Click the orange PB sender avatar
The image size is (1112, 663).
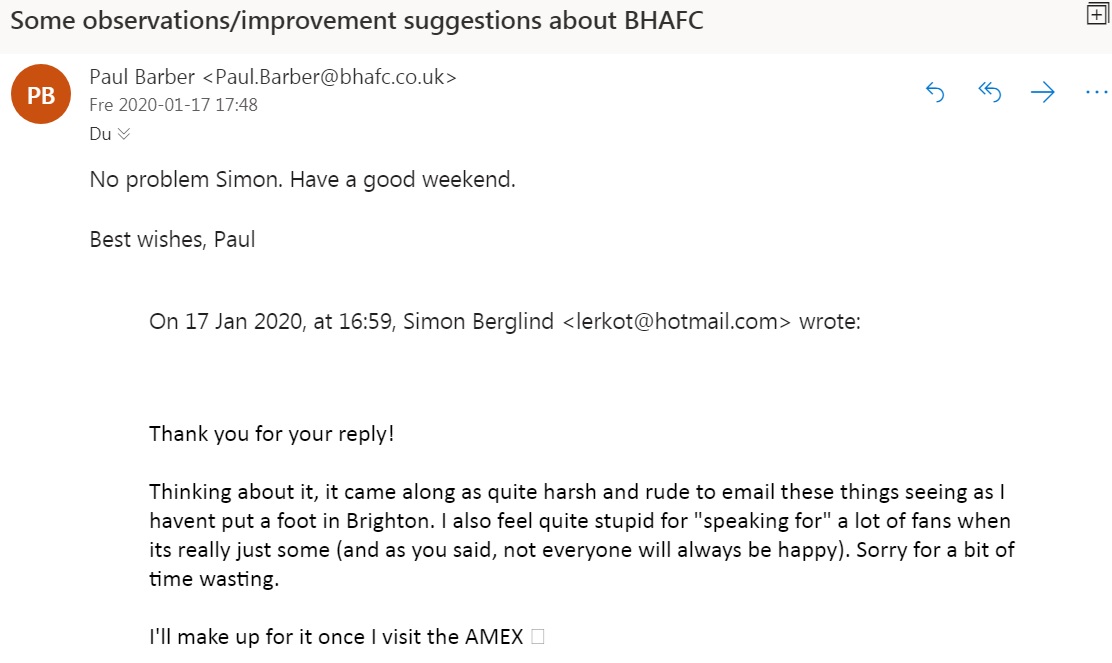41,94
